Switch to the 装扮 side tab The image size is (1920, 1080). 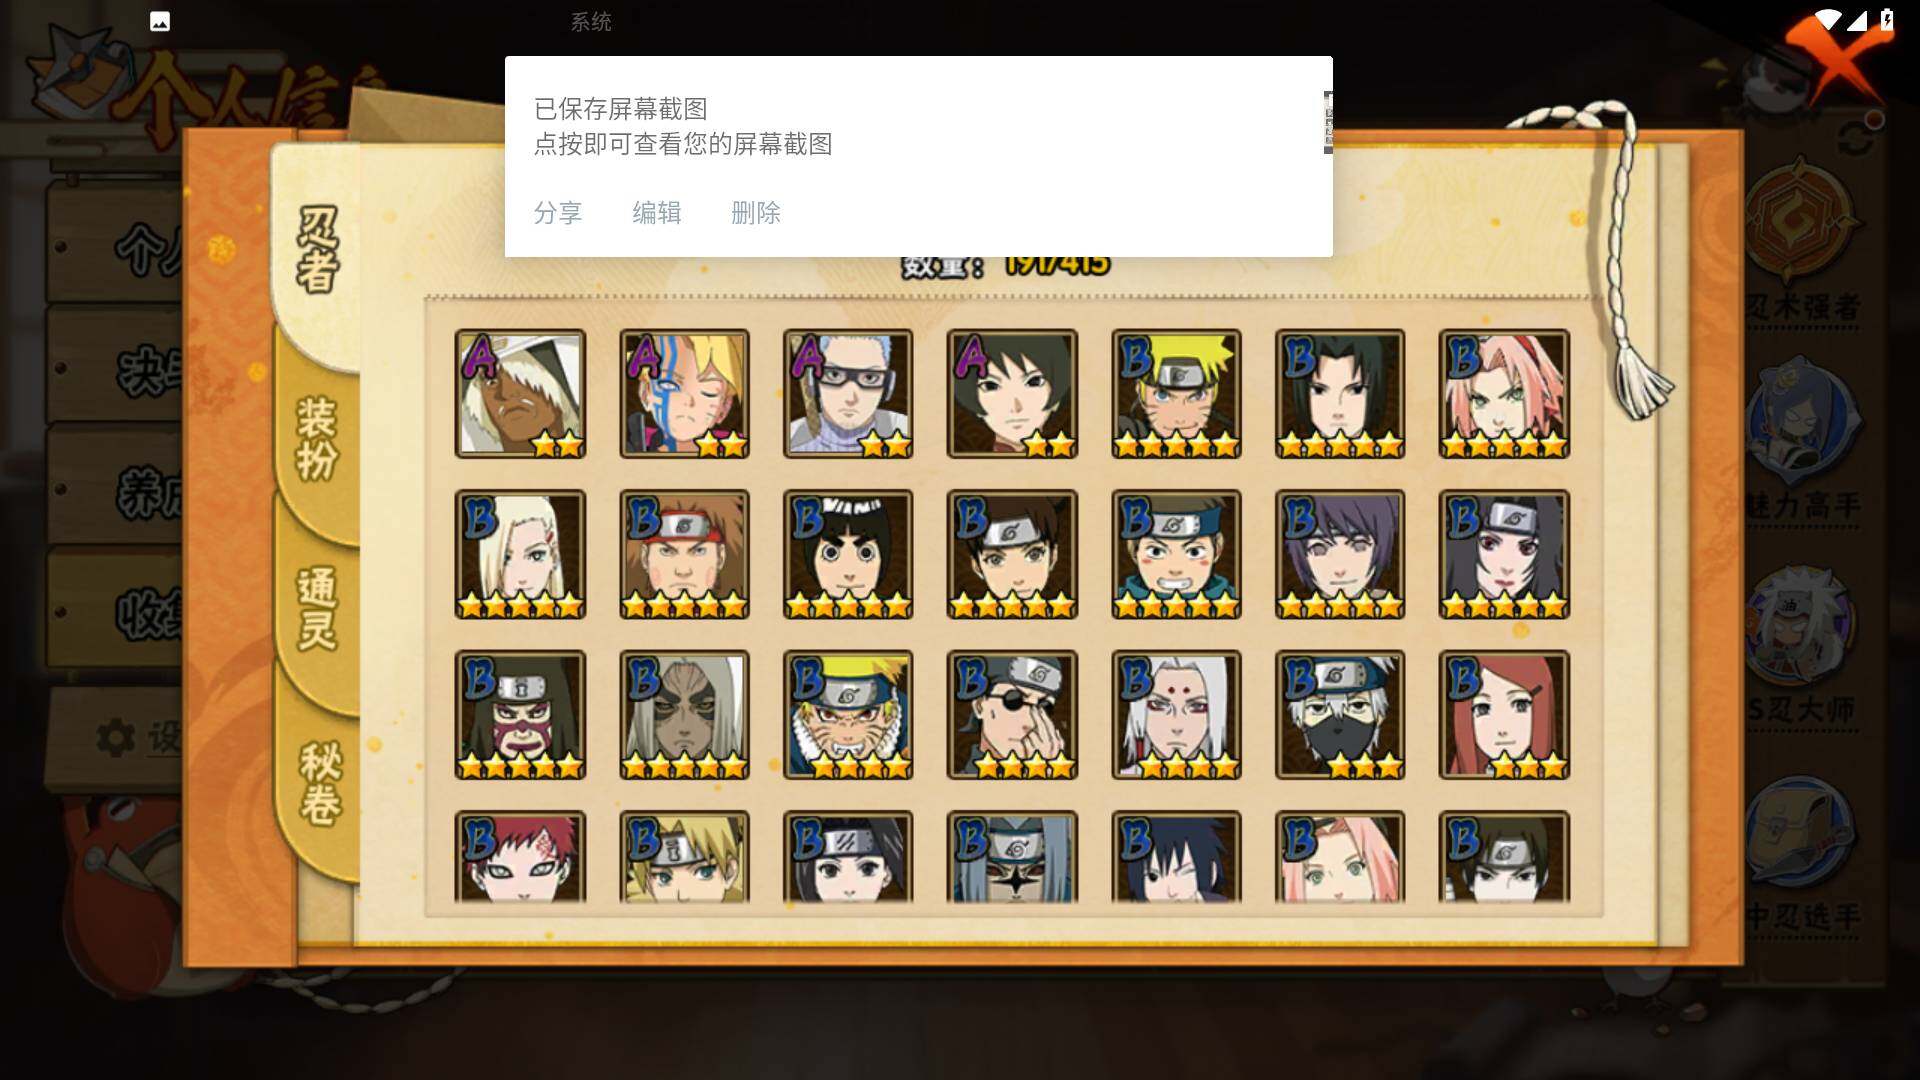(318, 438)
